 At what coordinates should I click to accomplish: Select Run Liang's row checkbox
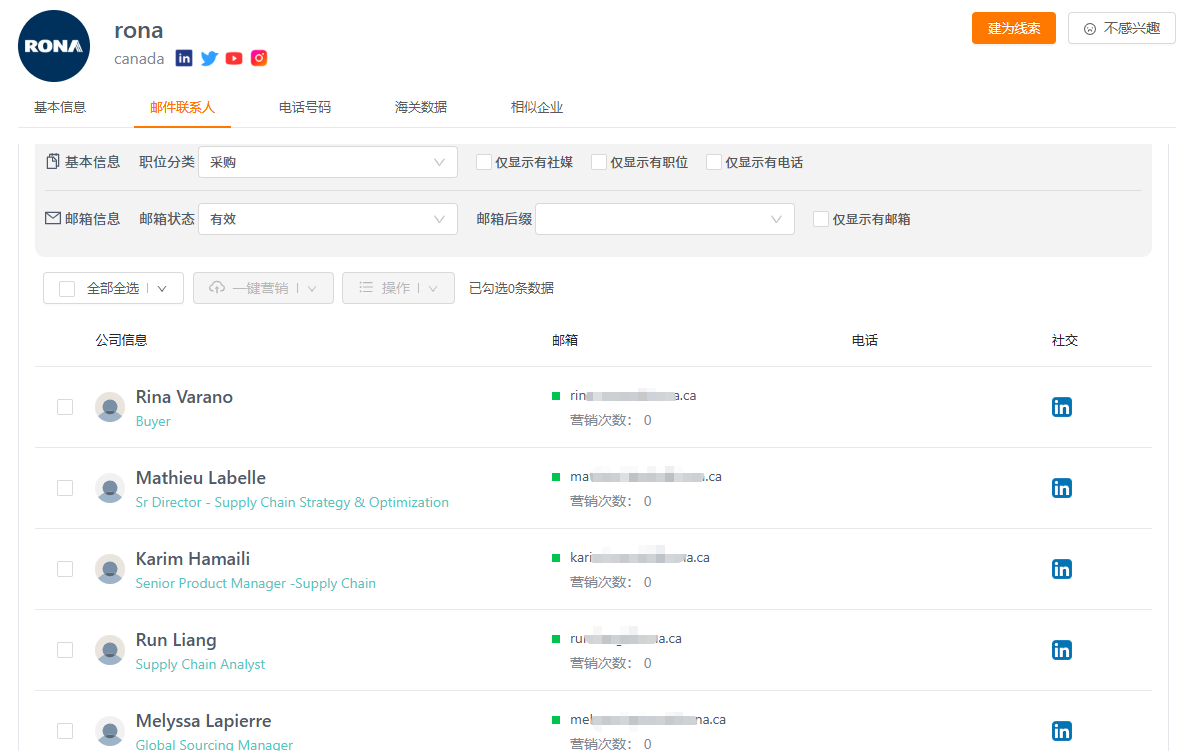point(65,650)
